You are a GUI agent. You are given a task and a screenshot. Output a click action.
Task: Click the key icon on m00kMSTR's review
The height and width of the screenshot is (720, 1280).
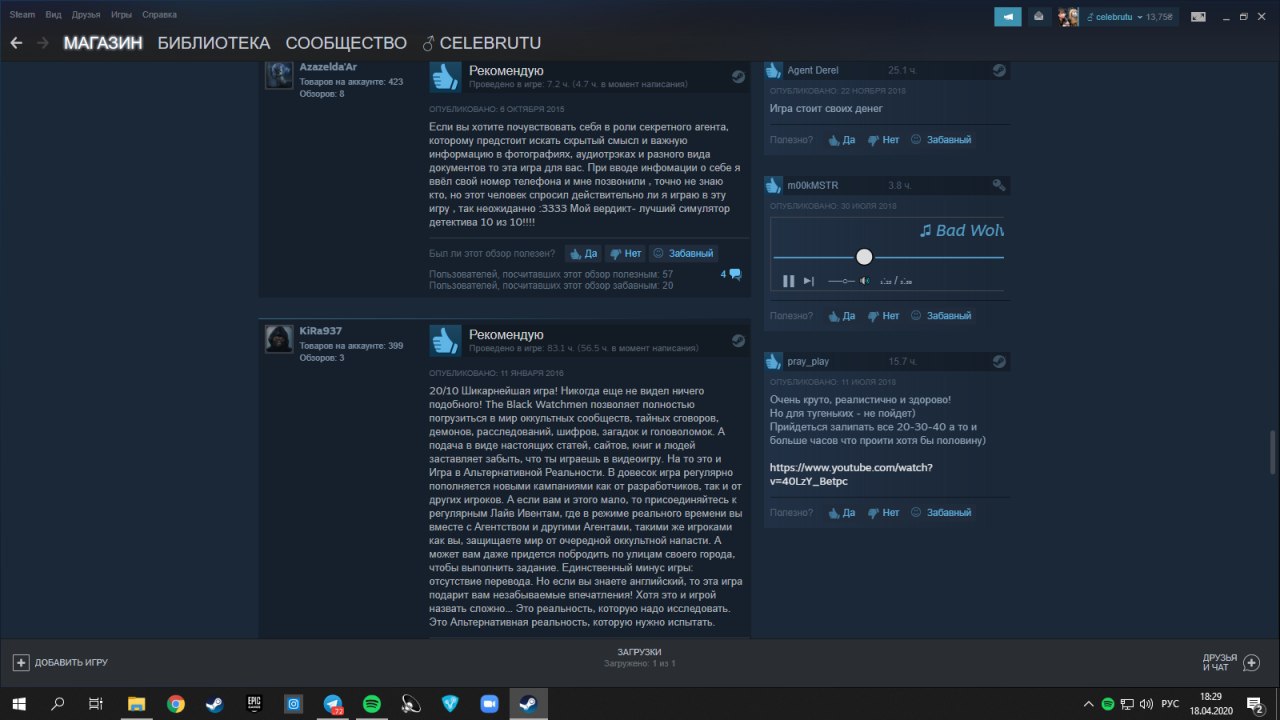pyautogui.click(x=999, y=185)
